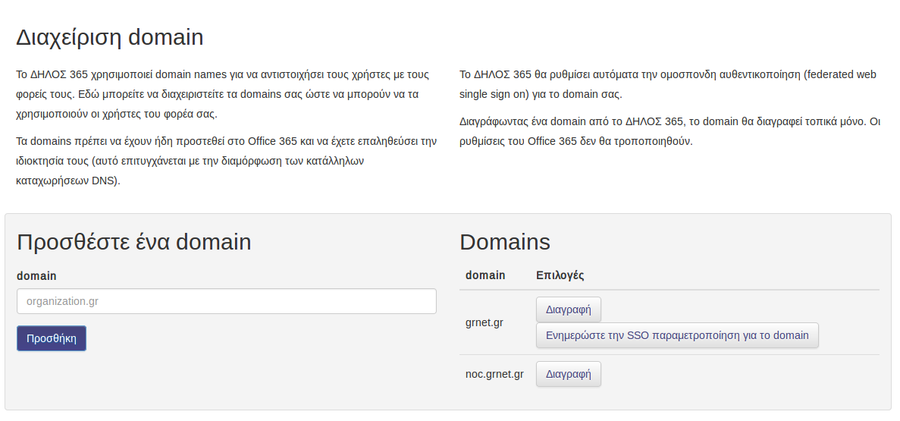This screenshot has height=421, width=900.
Task: Click the domain label above the input
Action: pyautogui.click(x=37, y=276)
